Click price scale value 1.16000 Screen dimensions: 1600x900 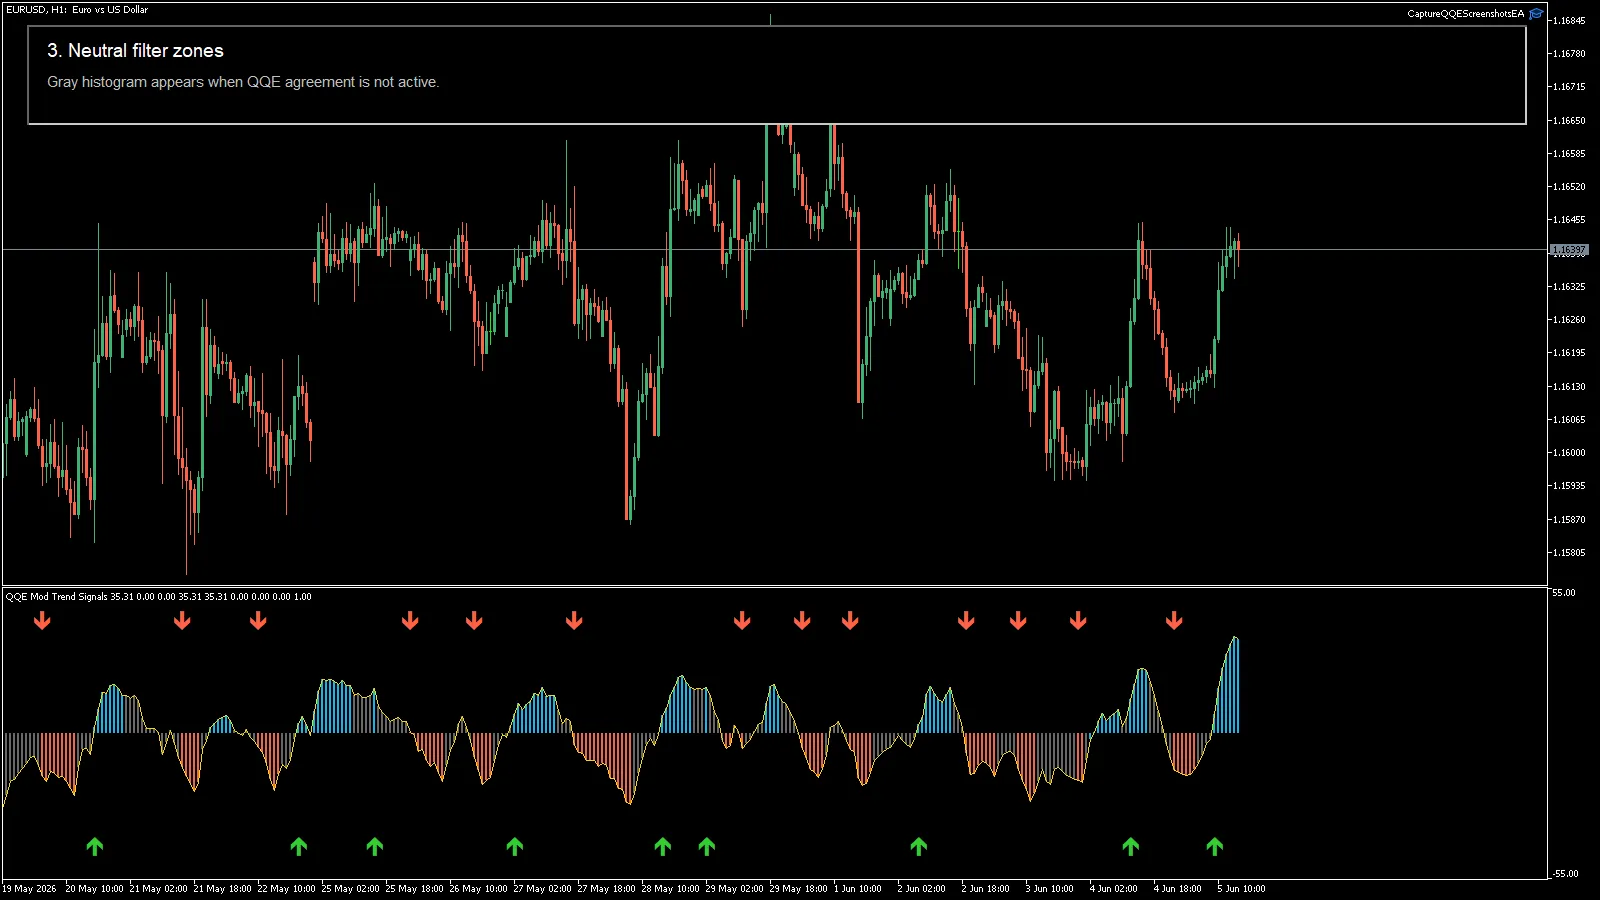click(x=1569, y=453)
